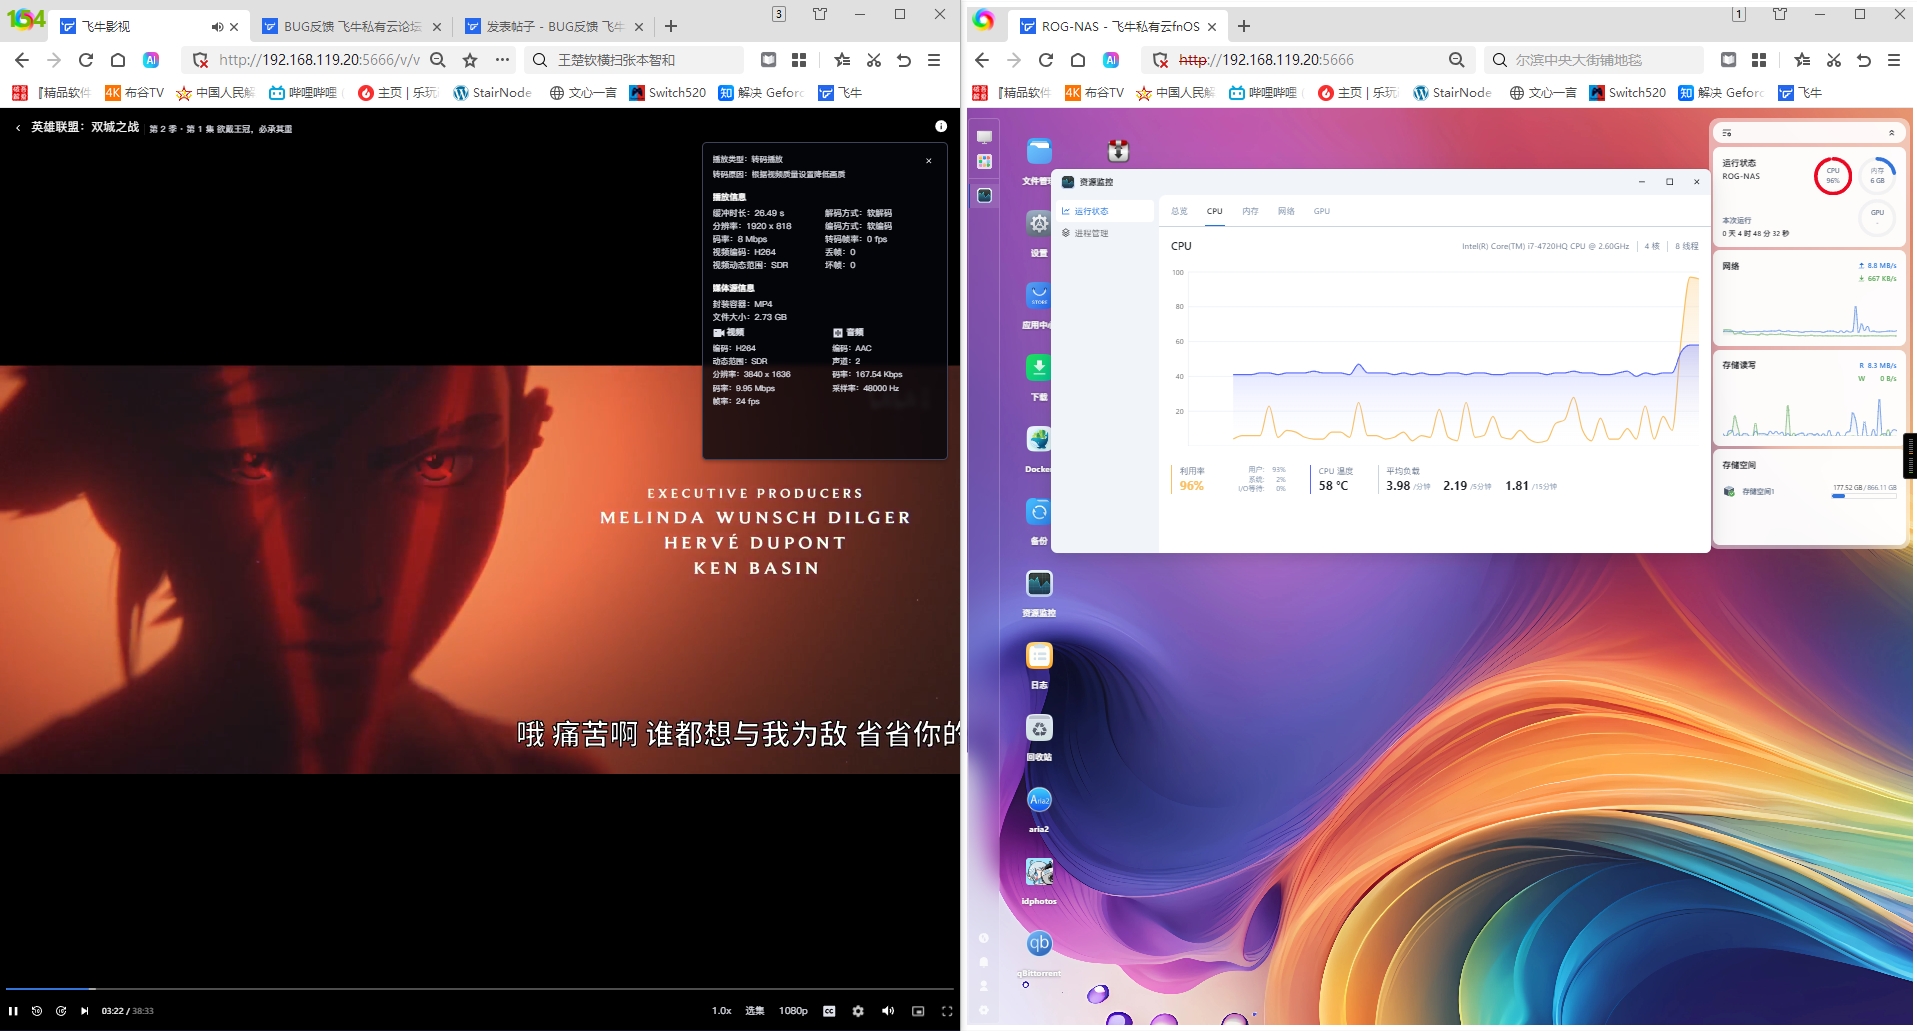Image resolution: width=1917 pixels, height=1031 pixels.
Task: Switch to the 内存 tab
Action: coord(1250,211)
